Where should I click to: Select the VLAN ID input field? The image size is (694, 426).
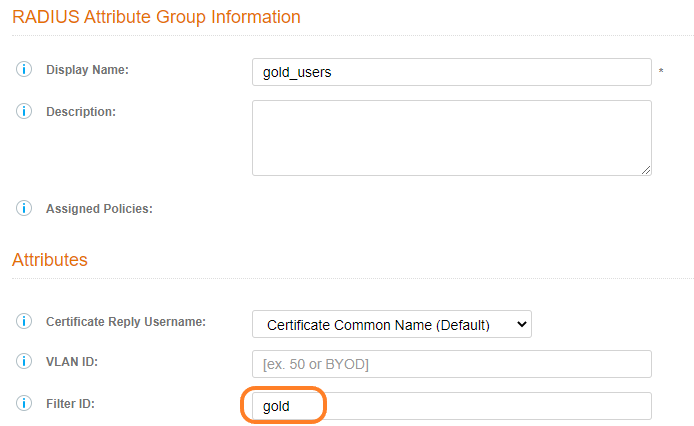(x=451, y=364)
